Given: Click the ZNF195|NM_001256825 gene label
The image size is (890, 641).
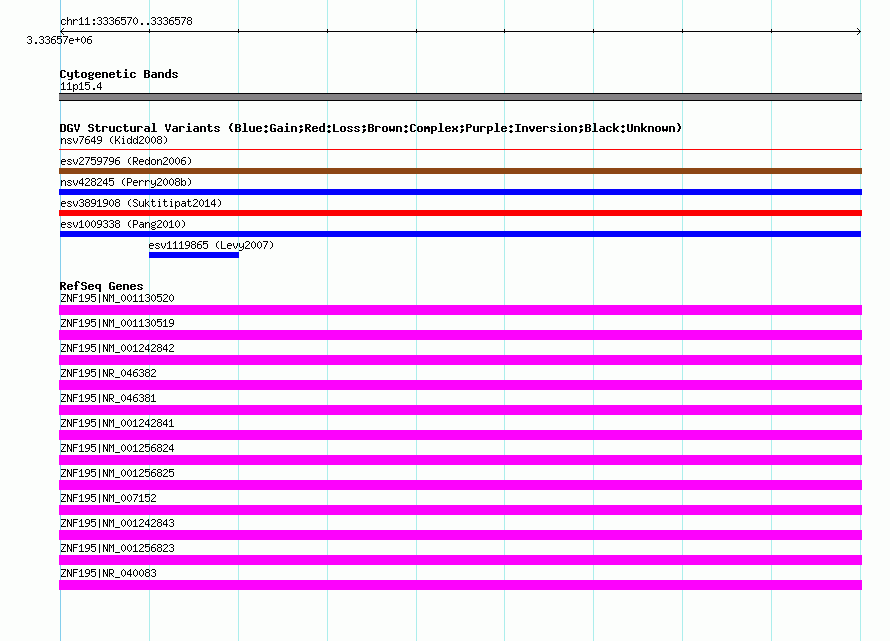Looking at the screenshot, I should coord(117,473).
